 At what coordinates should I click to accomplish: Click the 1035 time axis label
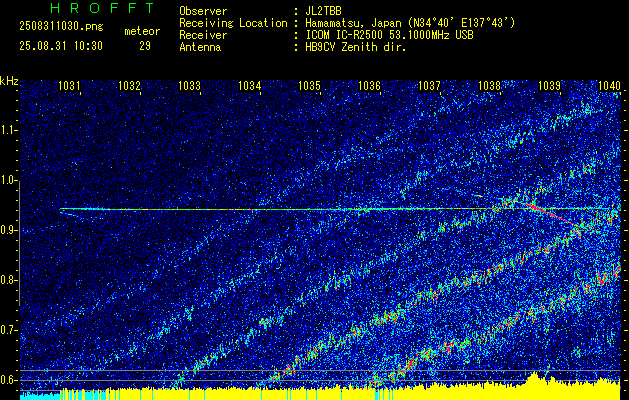tap(309, 85)
